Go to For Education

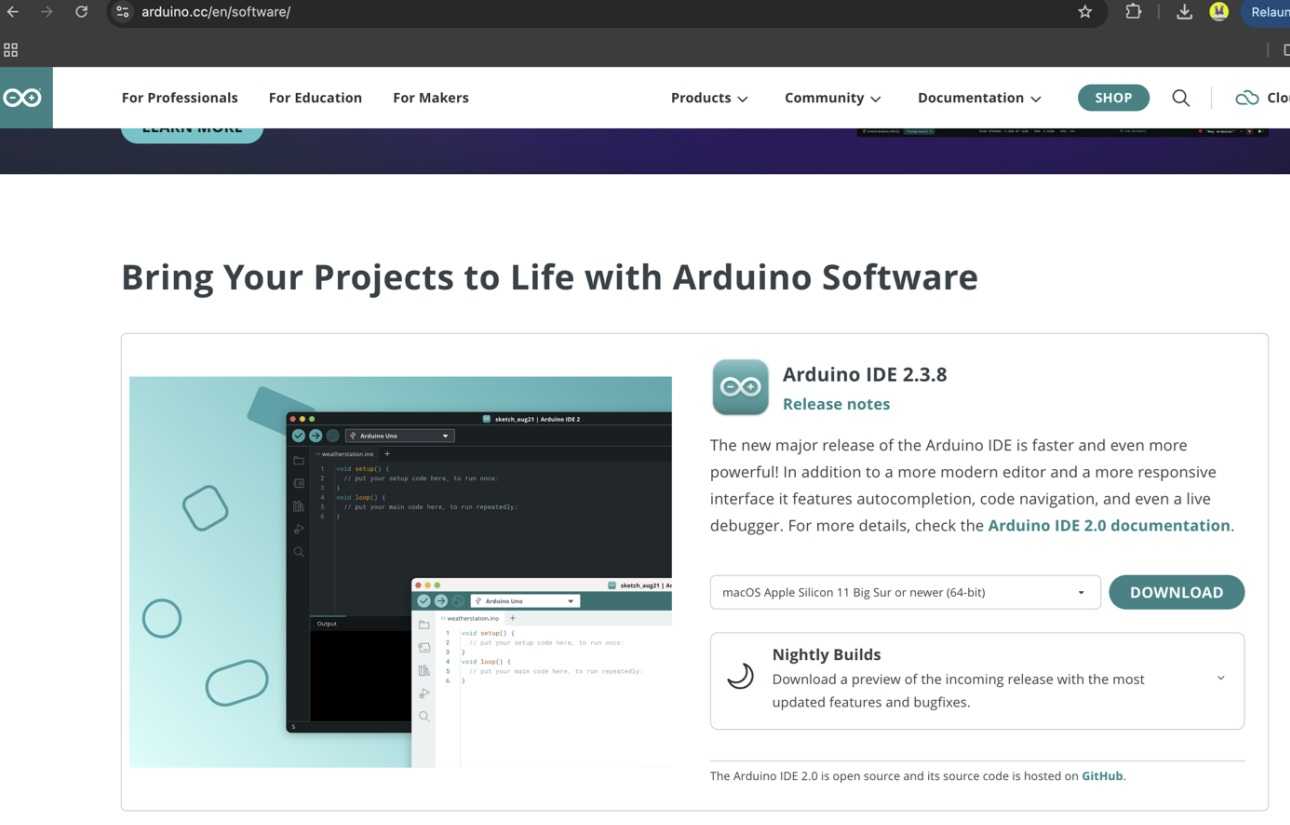(315, 98)
